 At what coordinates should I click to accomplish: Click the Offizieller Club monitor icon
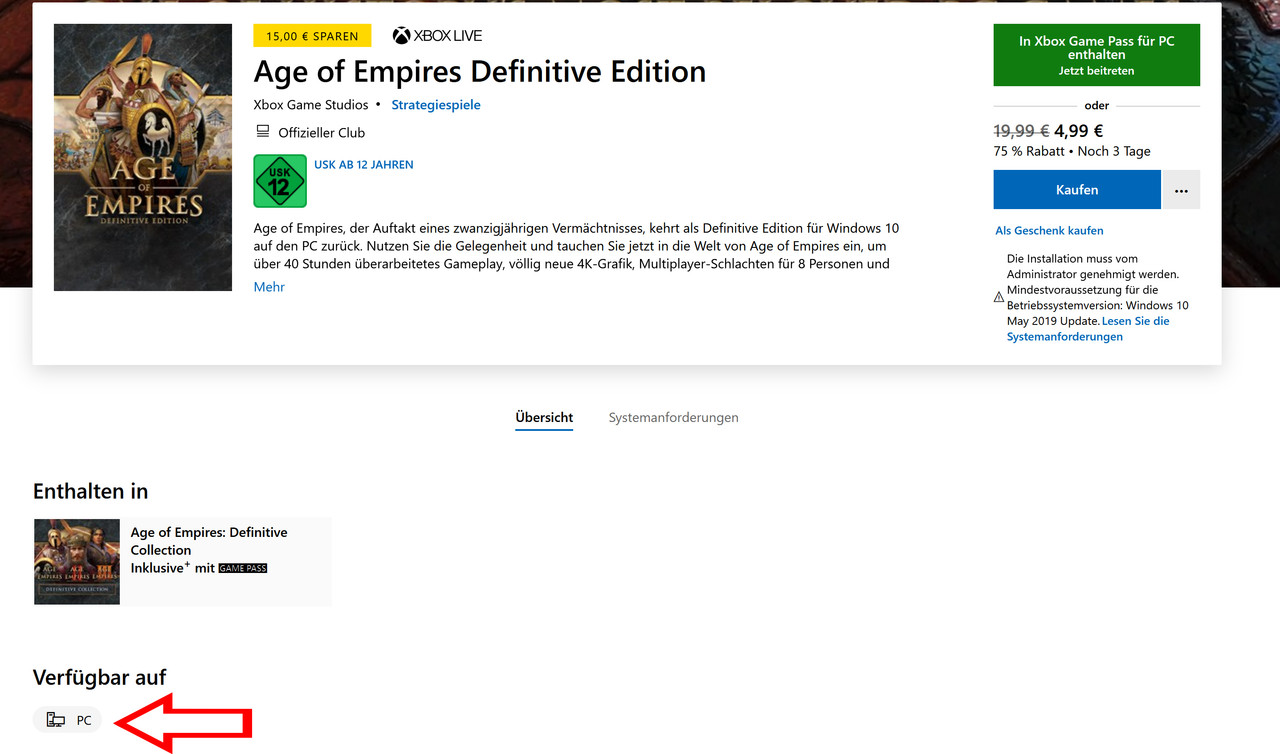263,132
